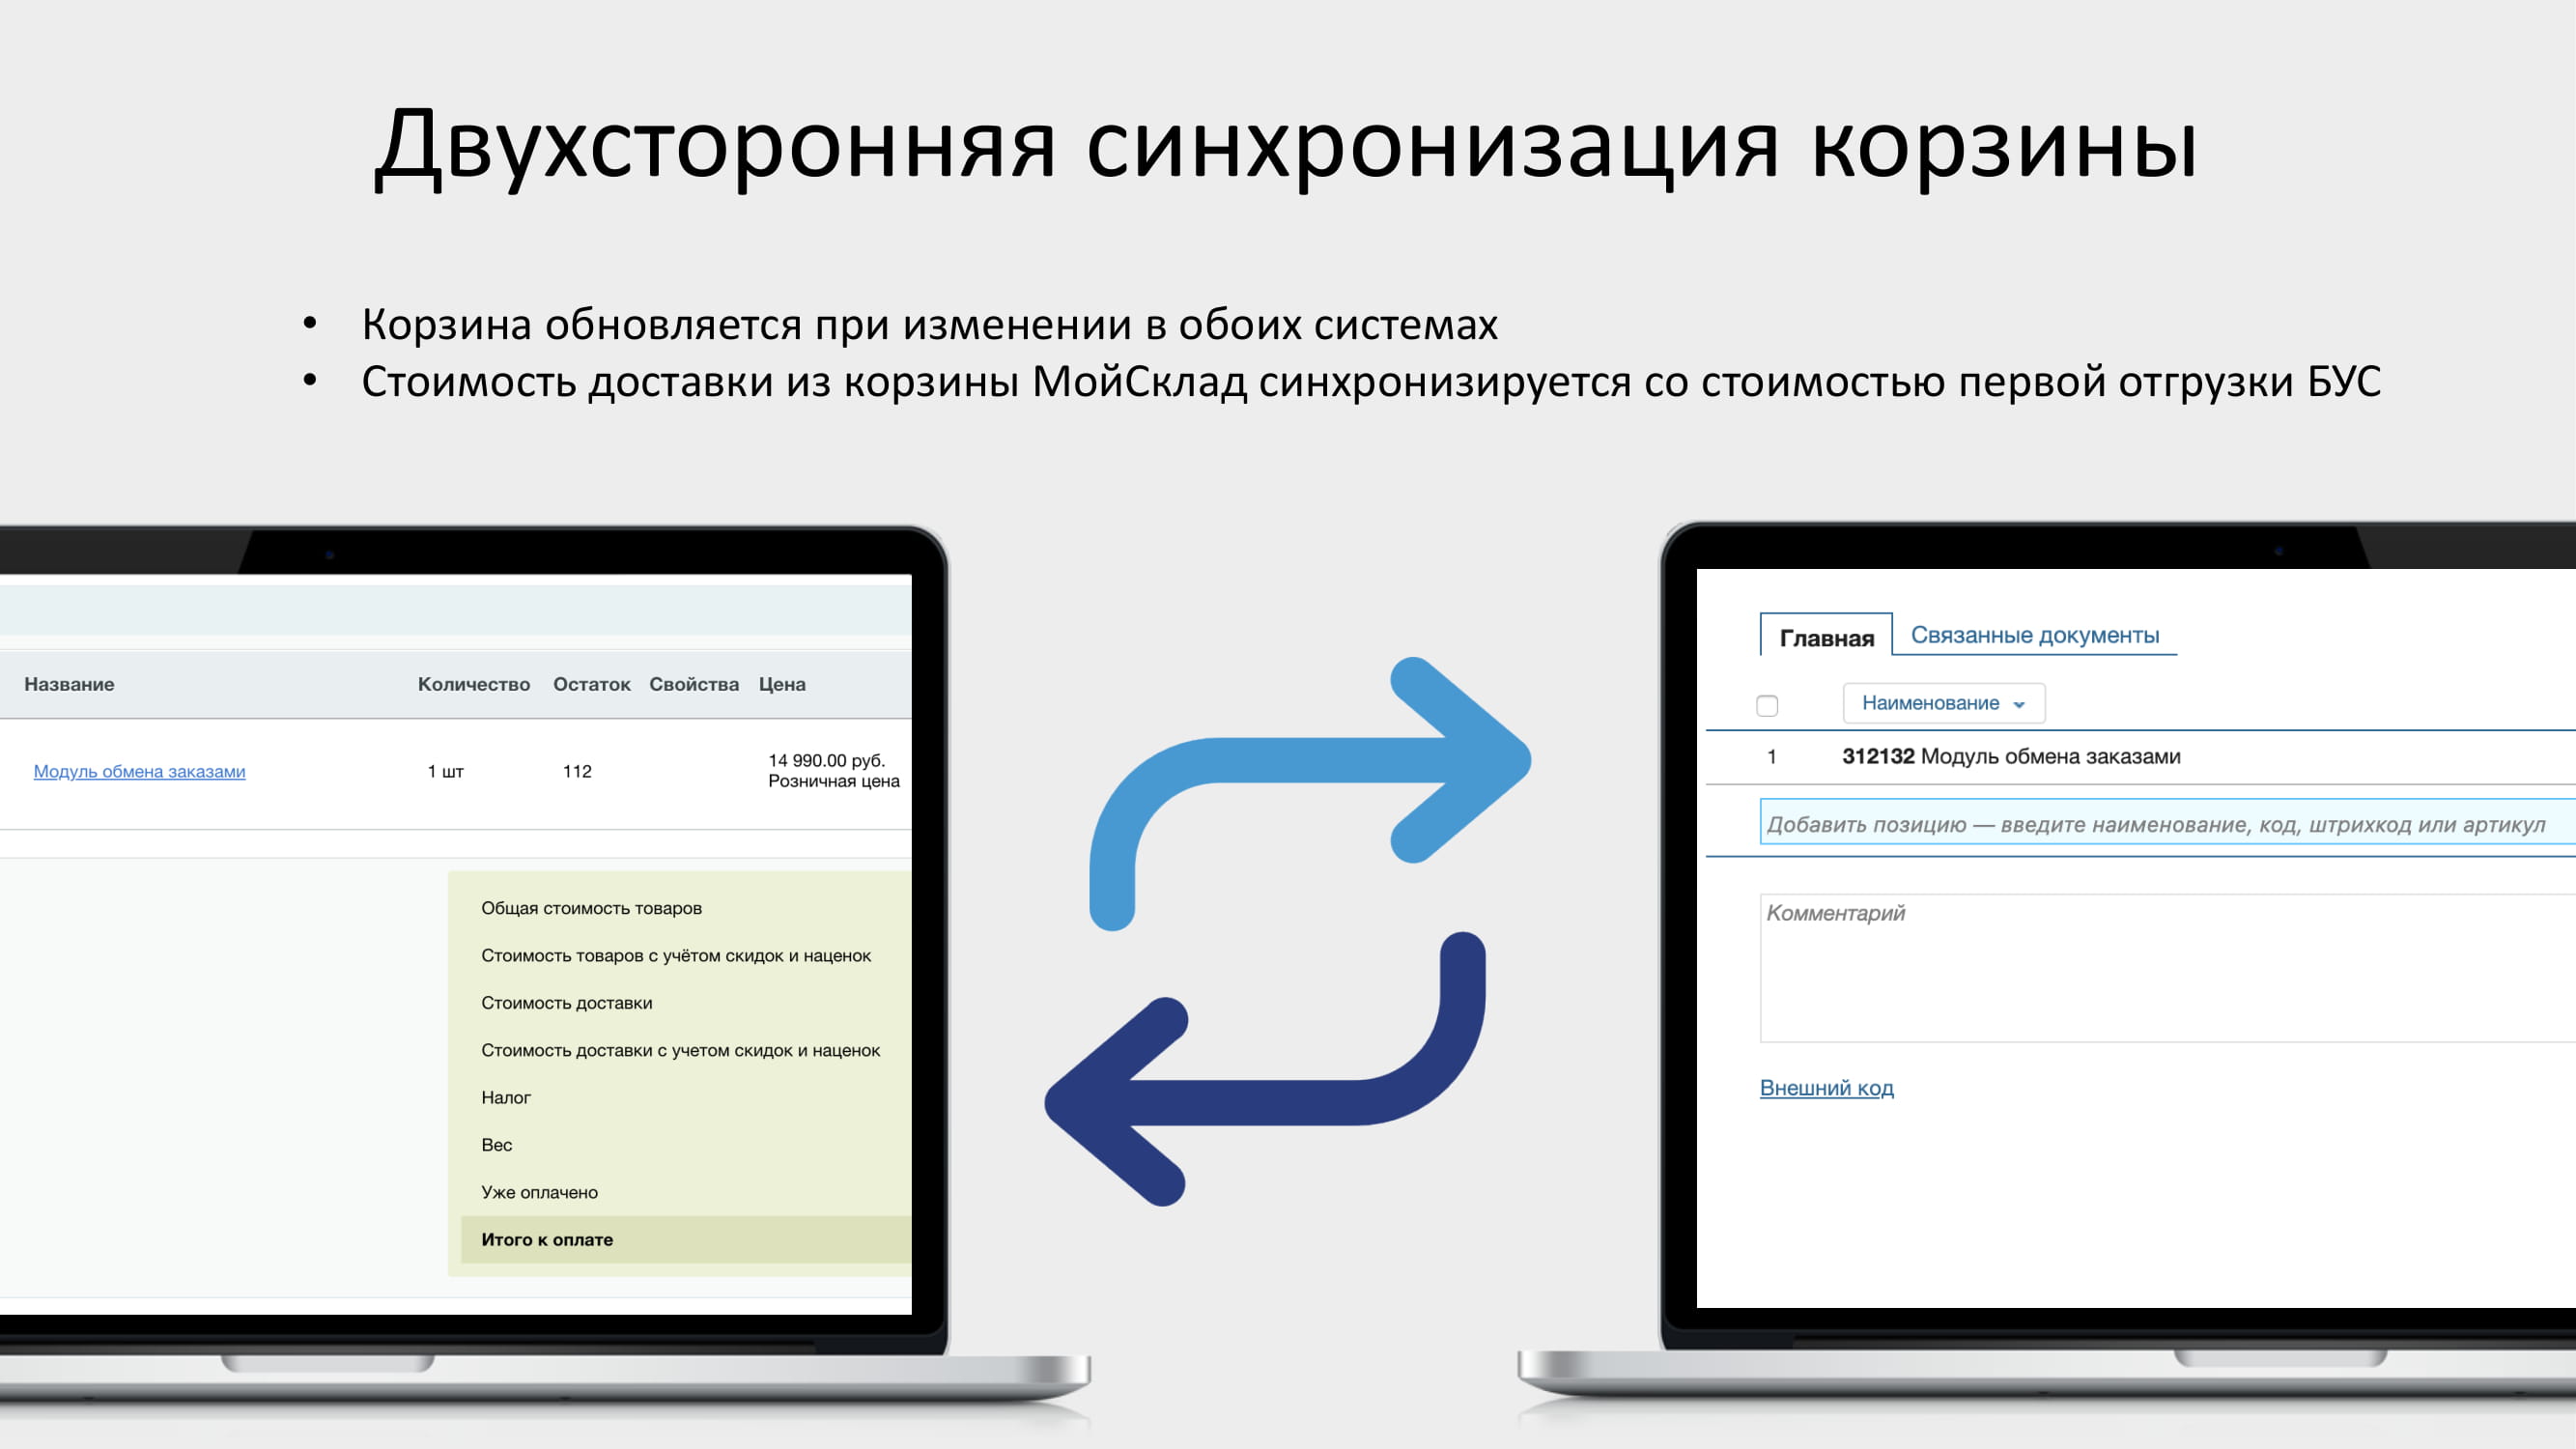Select the Главная tab
Image resolution: width=2576 pixels, height=1449 pixels.
point(1826,636)
